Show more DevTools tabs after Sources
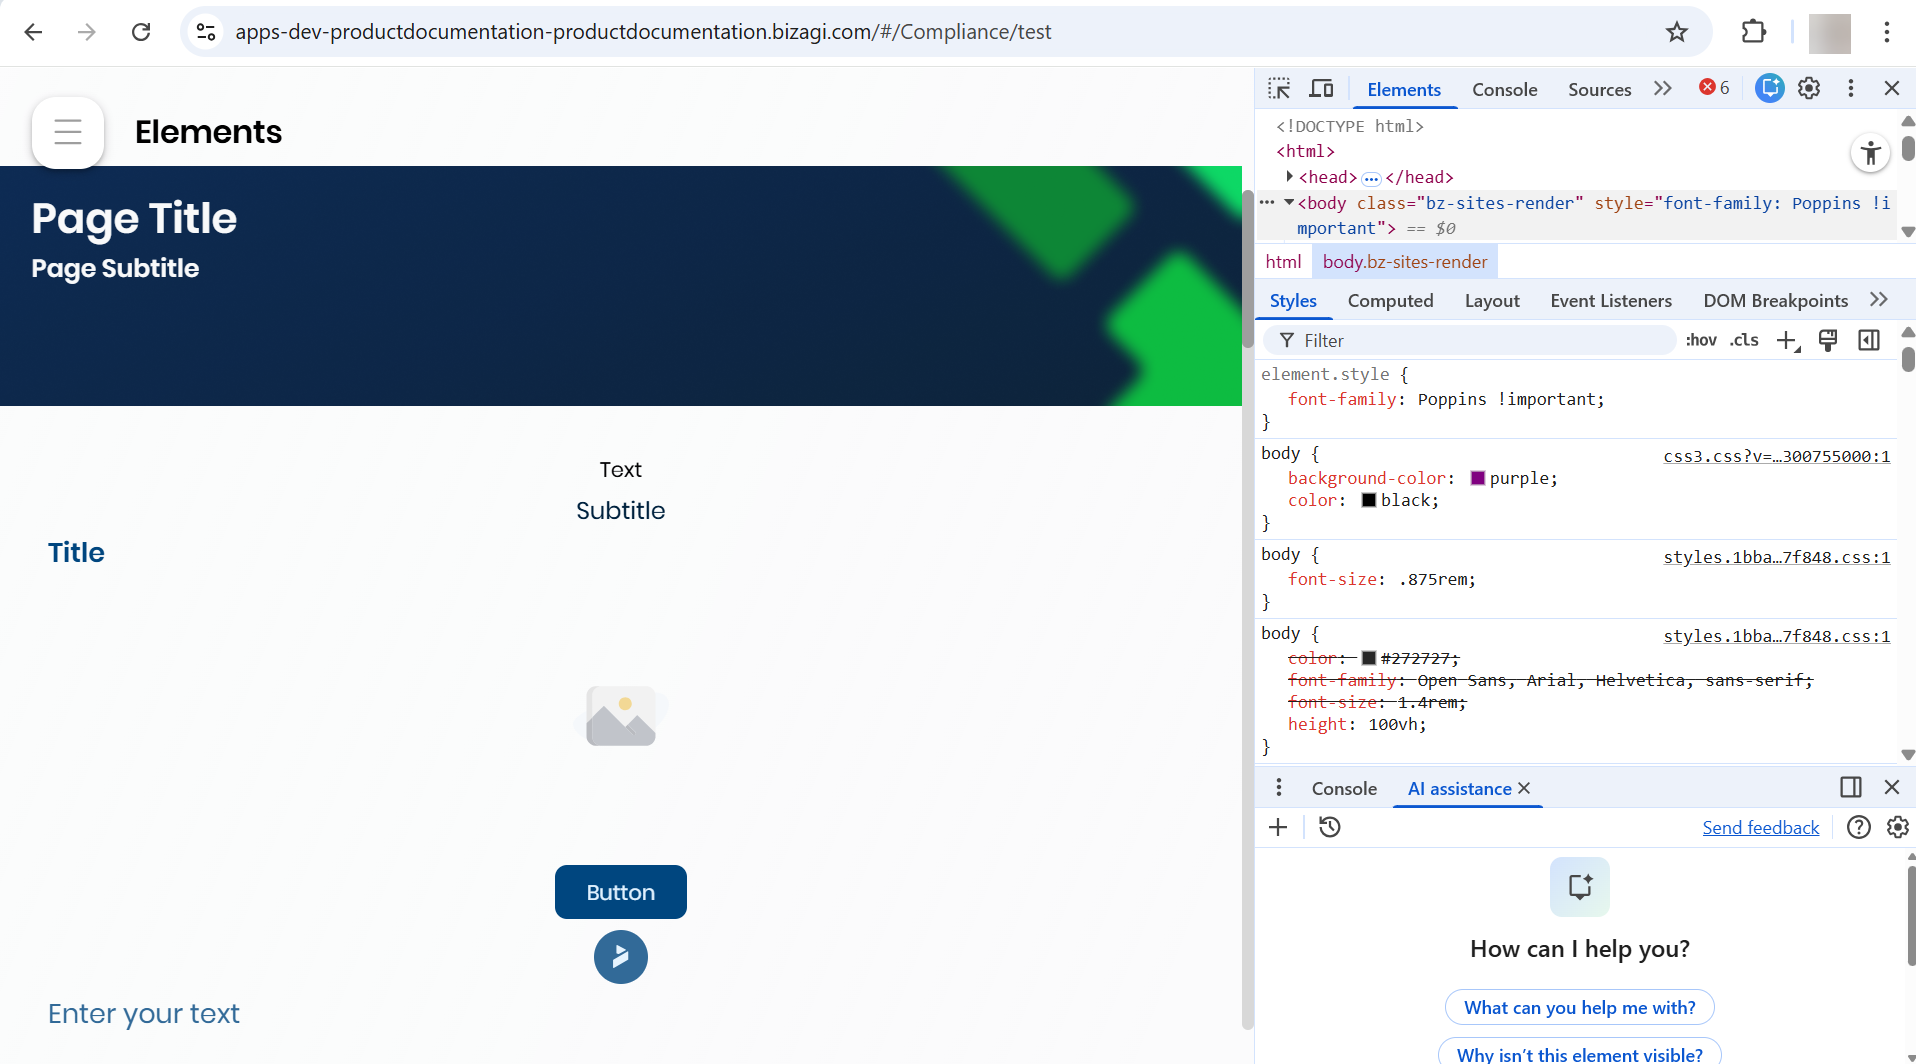Screen dimensions: 1916x1064 [x=1662, y=89]
